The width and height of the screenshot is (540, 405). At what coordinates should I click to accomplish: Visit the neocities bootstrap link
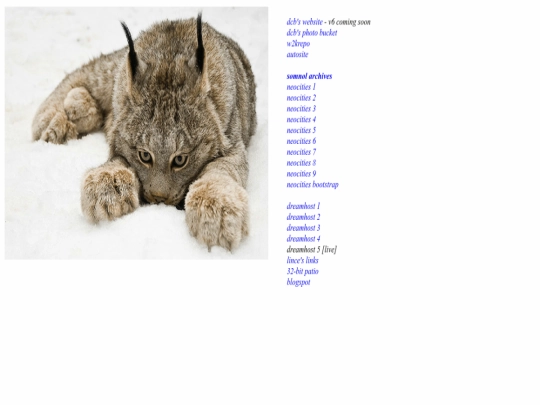pos(312,185)
